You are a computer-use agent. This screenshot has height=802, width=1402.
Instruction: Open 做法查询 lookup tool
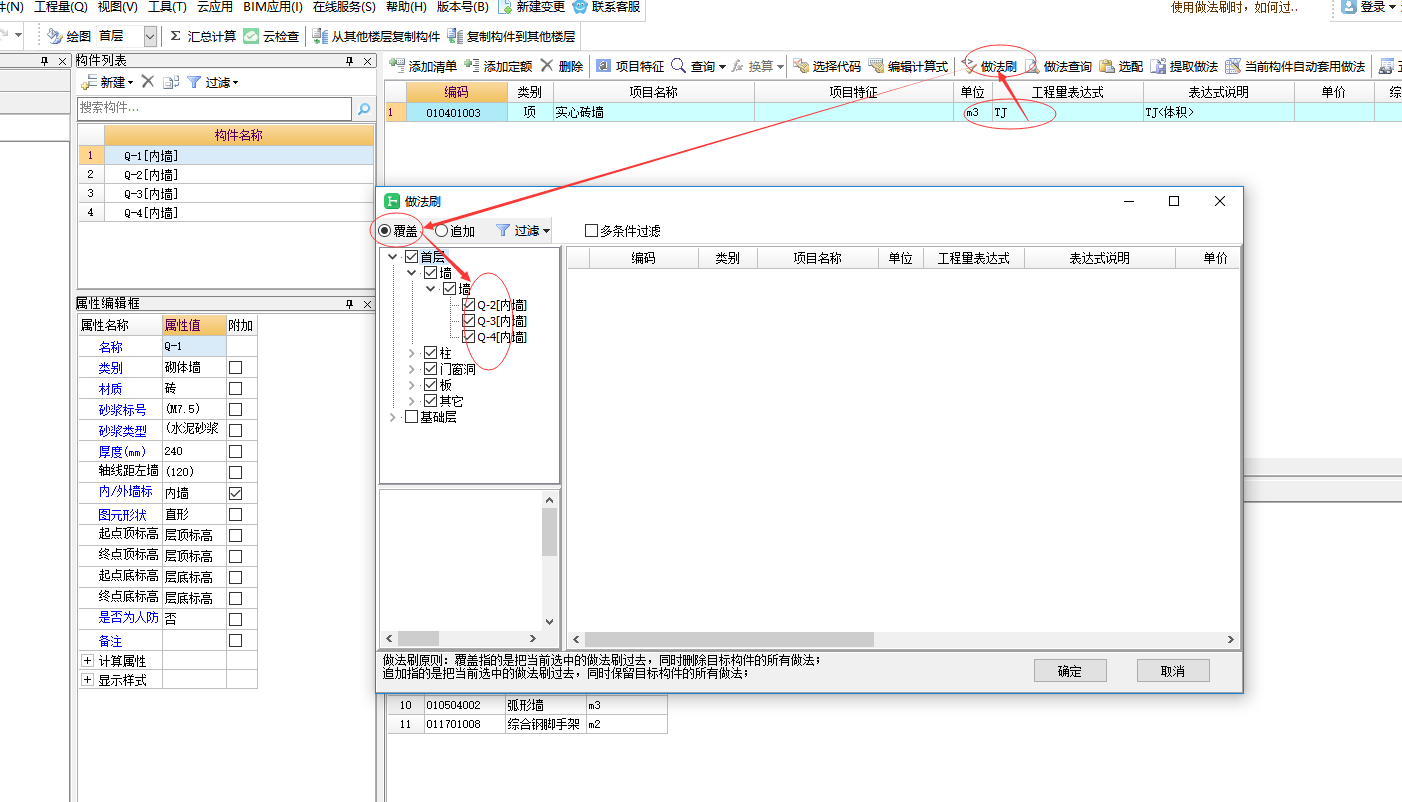click(1058, 66)
